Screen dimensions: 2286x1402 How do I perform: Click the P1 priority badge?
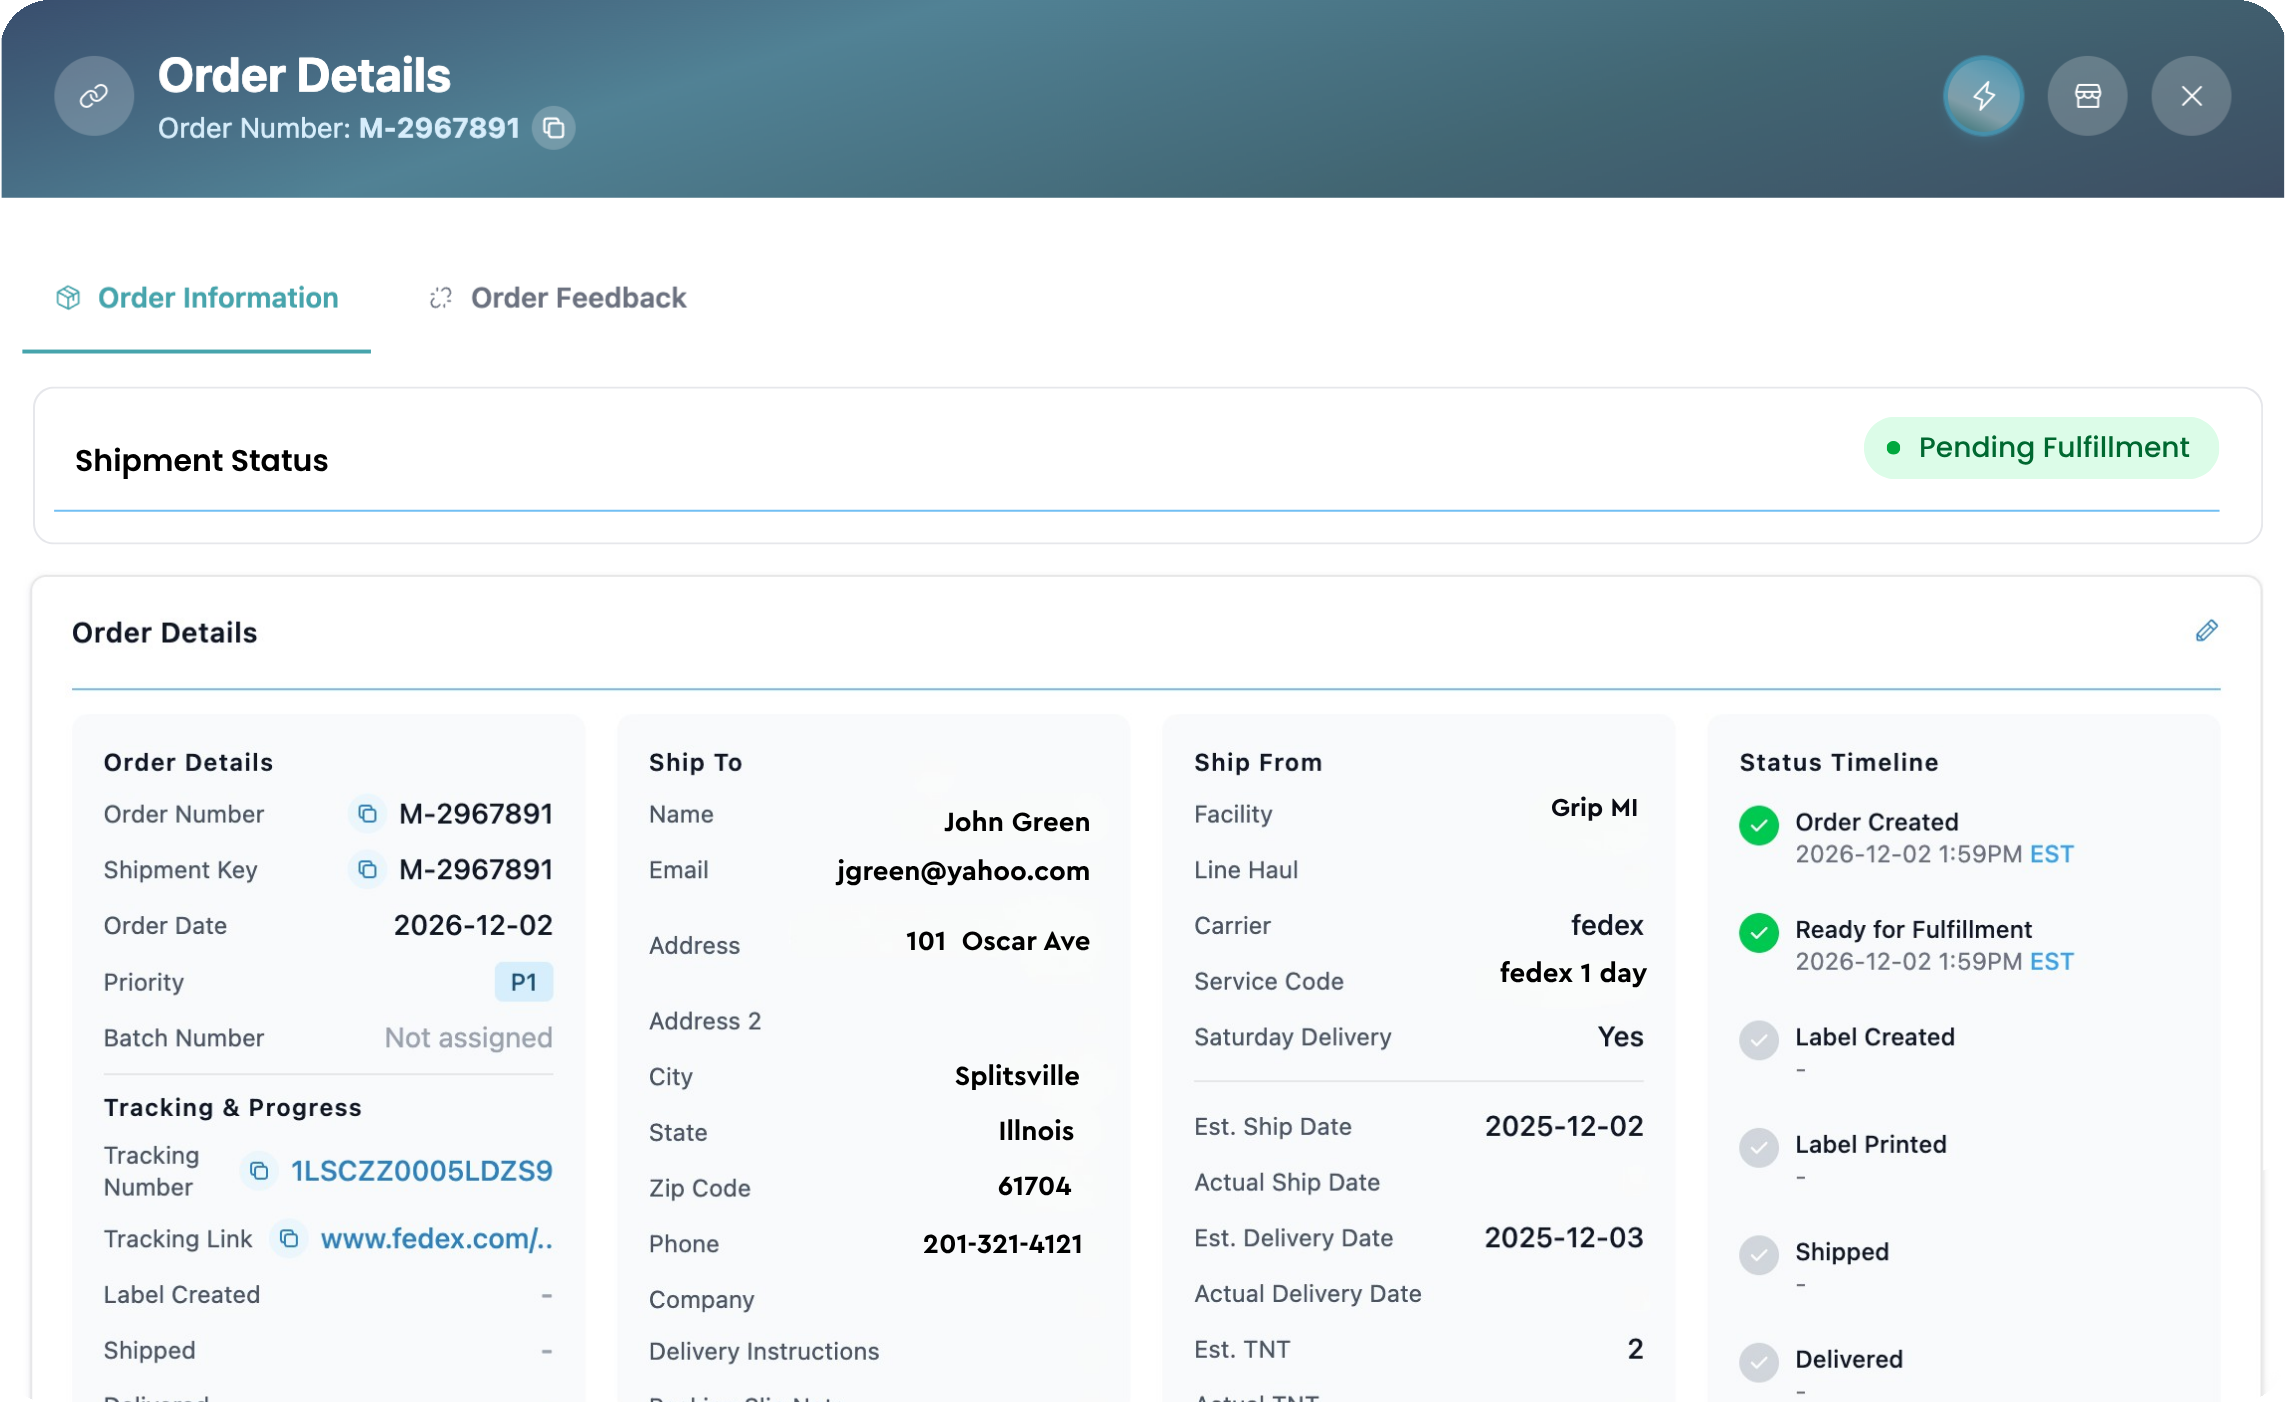523,982
